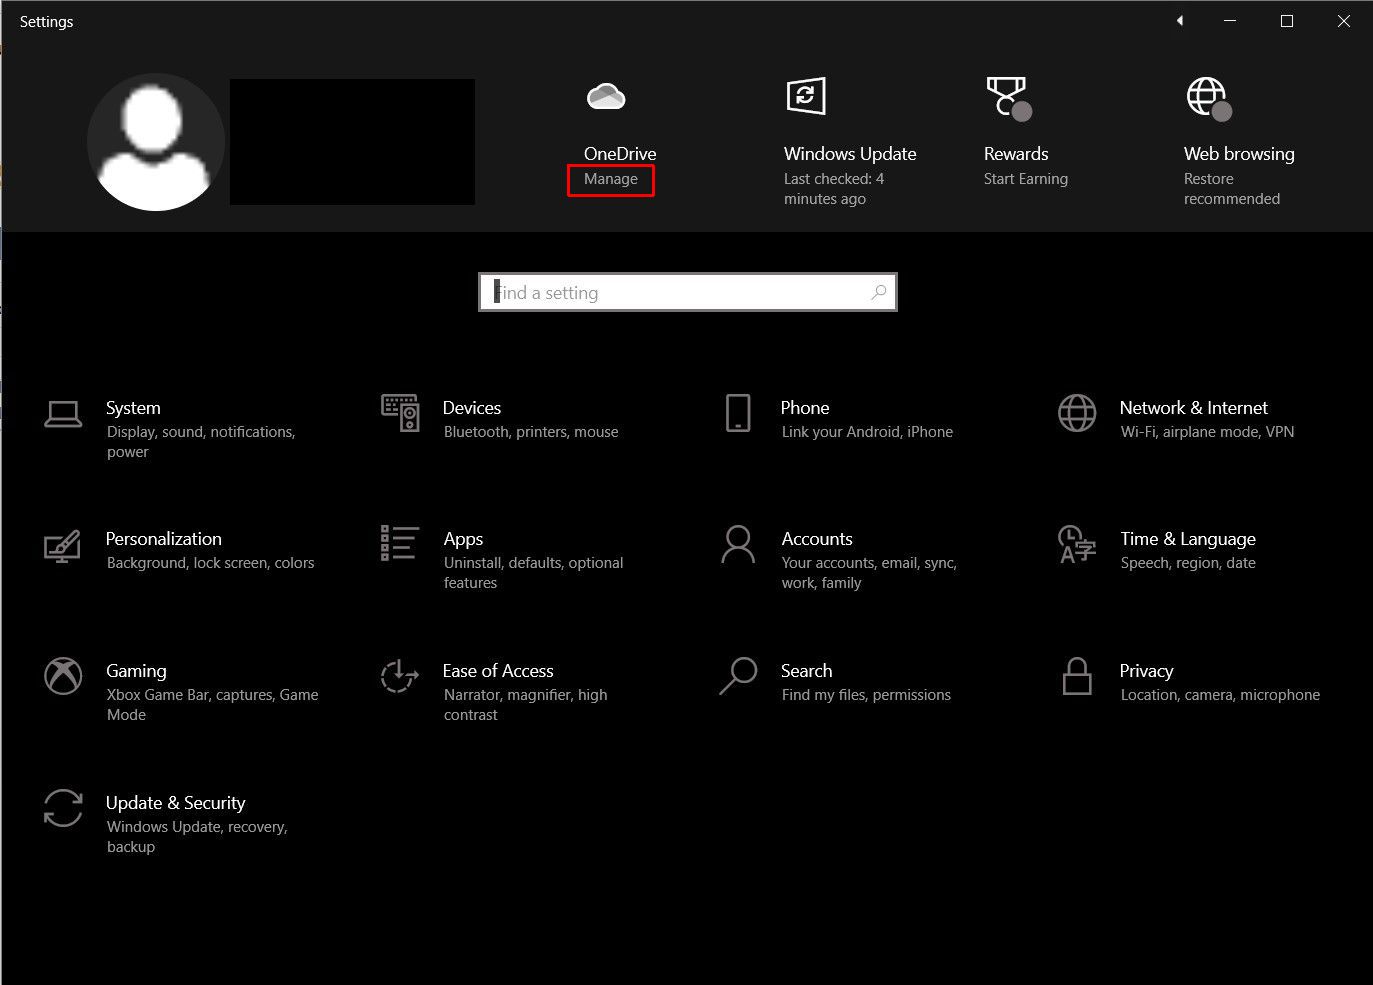
Task: Open the Ease of Access title
Action: pyautogui.click(x=498, y=670)
